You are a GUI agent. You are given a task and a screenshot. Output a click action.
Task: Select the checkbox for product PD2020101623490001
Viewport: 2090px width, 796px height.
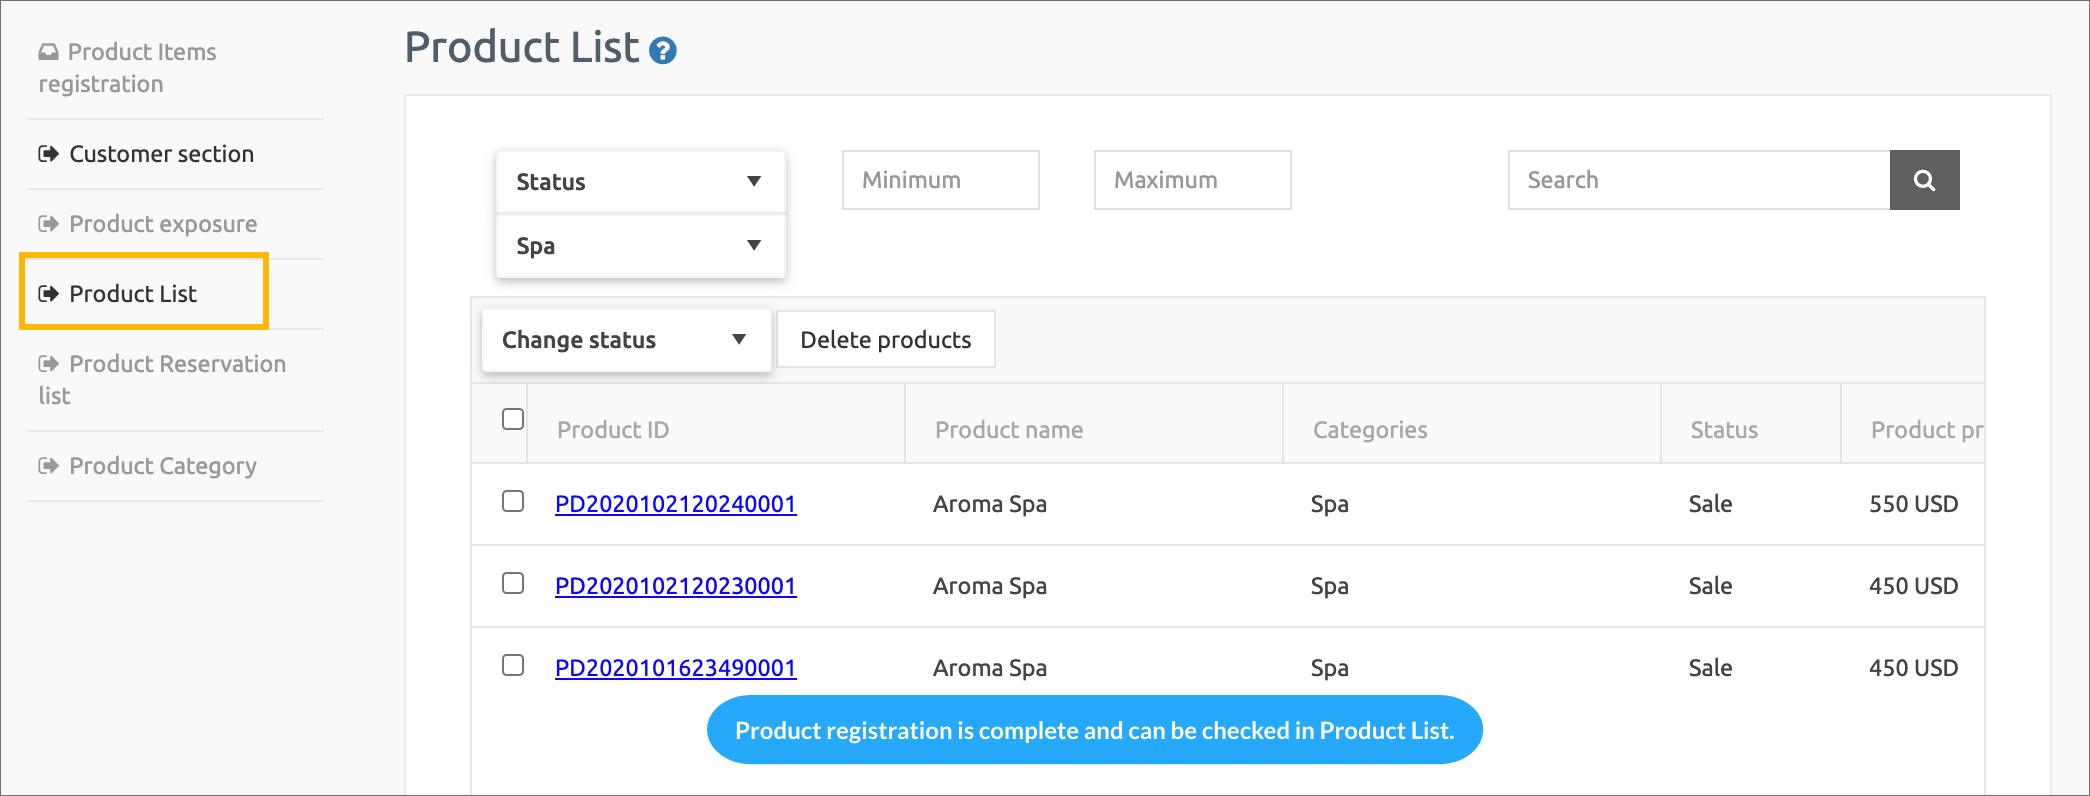(x=513, y=665)
